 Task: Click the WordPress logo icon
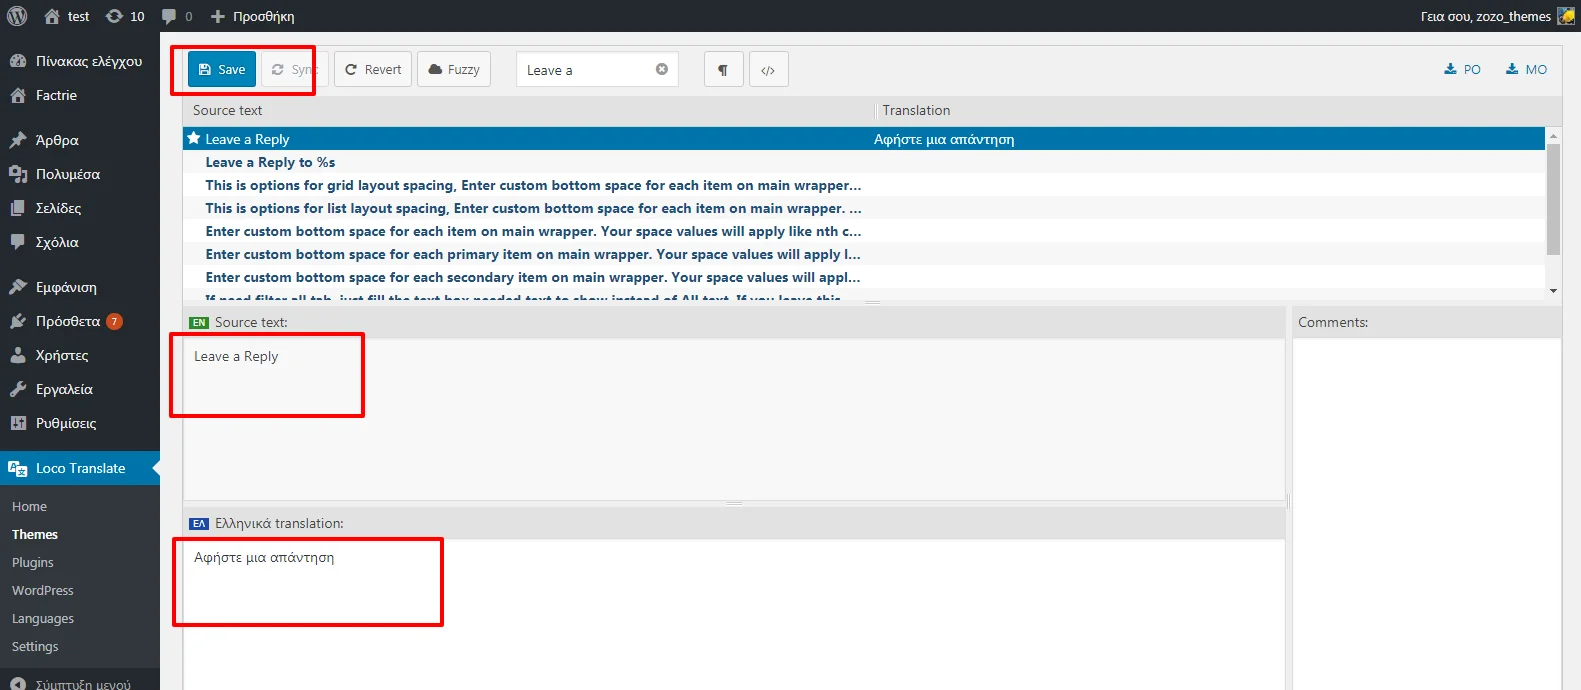pos(17,16)
